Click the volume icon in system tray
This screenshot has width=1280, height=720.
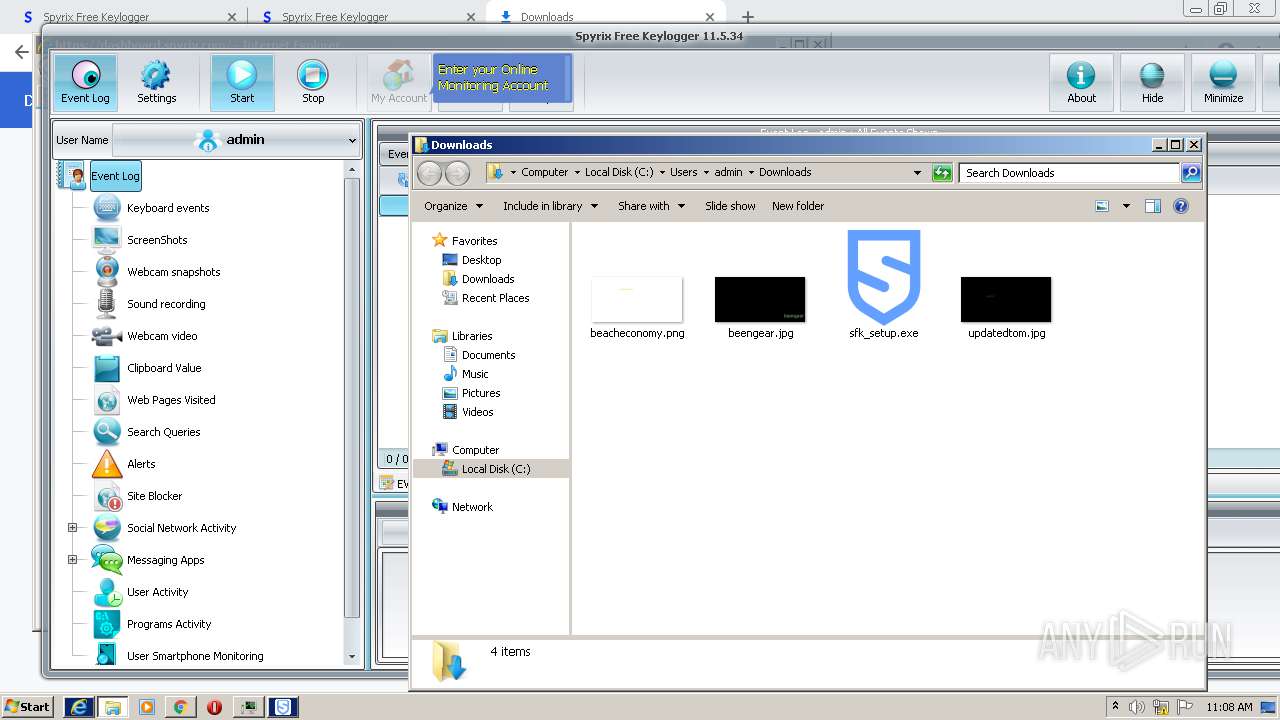(x=1137, y=707)
